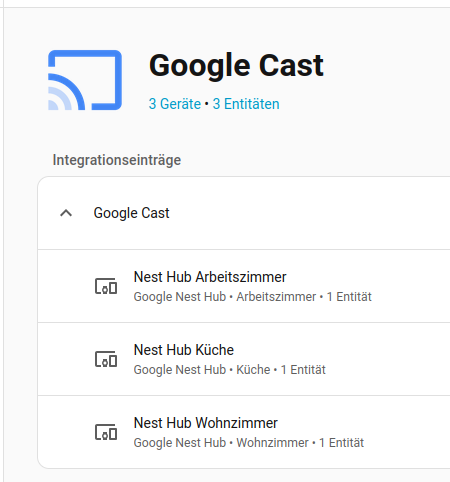Click 'Google Nest Hub • Wohnzimmer • 1 Entität' subtitle
The image size is (450, 482).
249,443
